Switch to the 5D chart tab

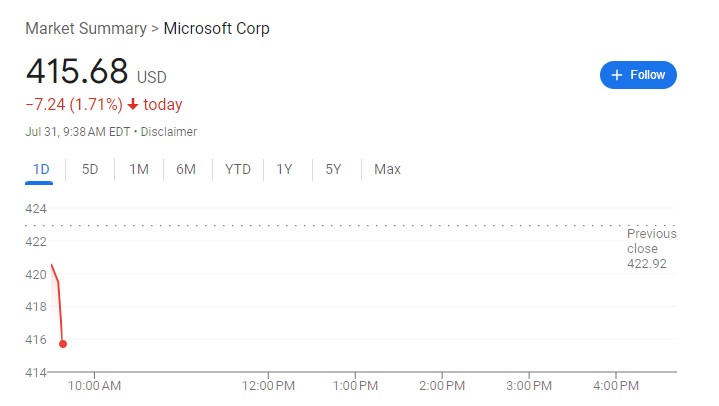click(90, 169)
